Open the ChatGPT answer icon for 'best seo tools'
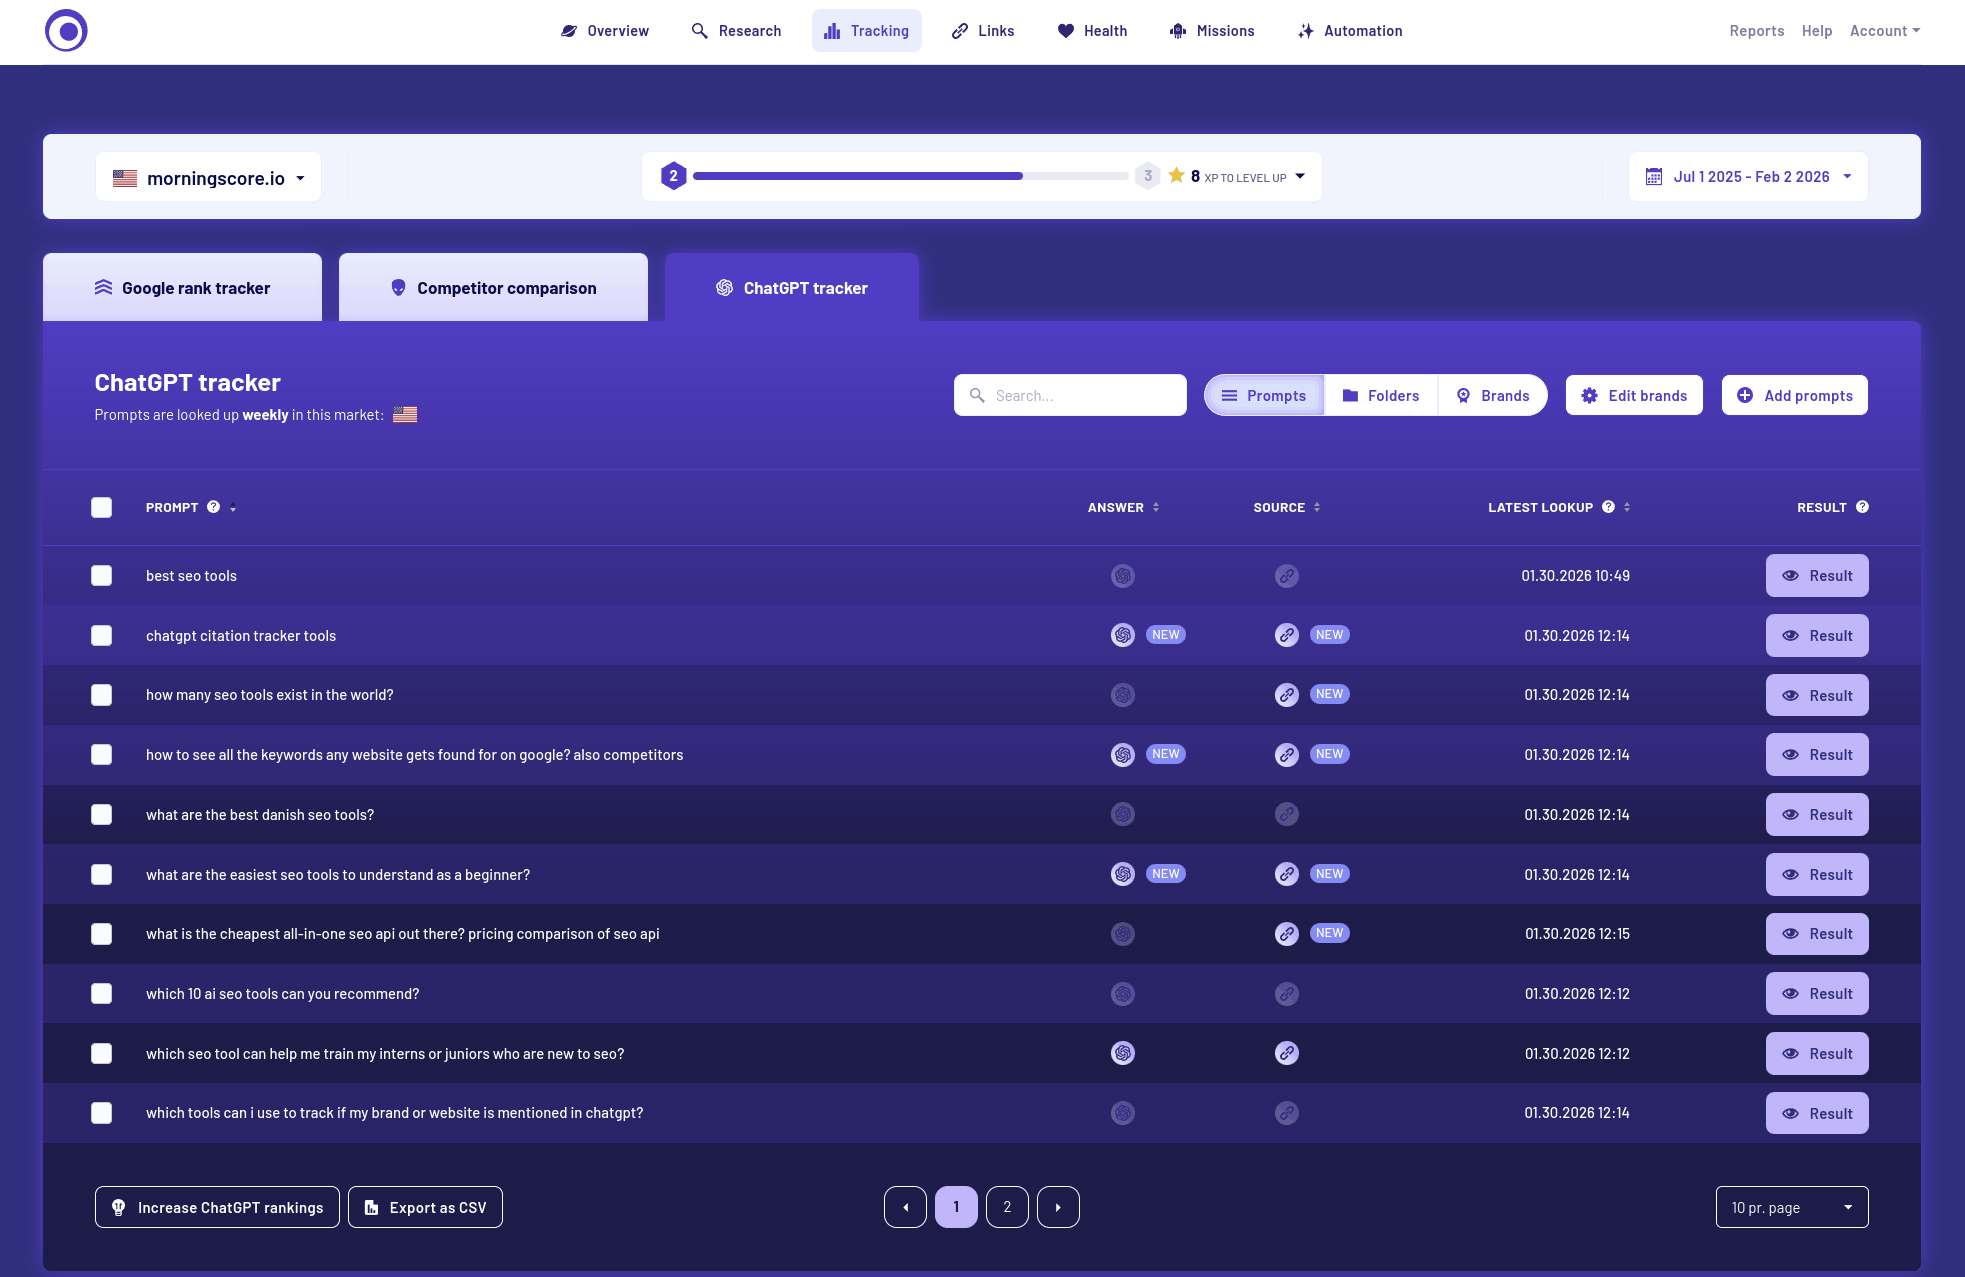This screenshot has height=1277, width=1965. point(1122,575)
